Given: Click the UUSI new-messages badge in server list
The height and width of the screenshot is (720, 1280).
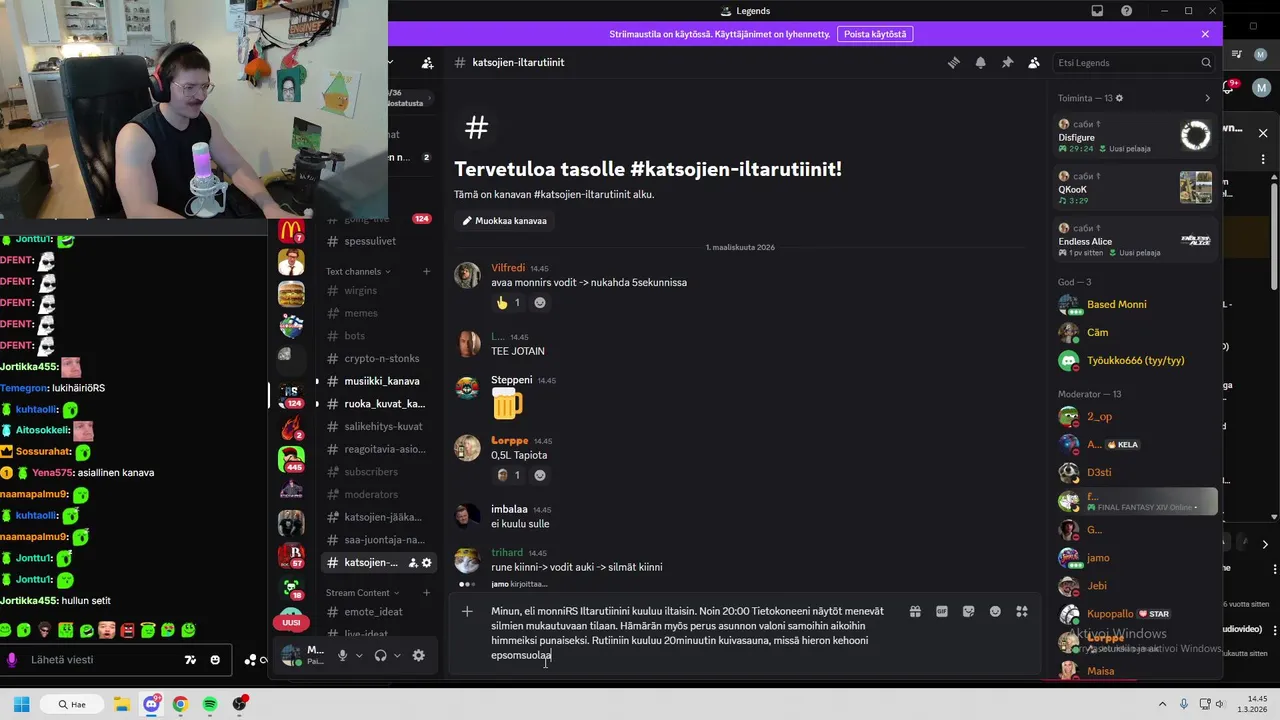Looking at the screenshot, I should (291, 622).
